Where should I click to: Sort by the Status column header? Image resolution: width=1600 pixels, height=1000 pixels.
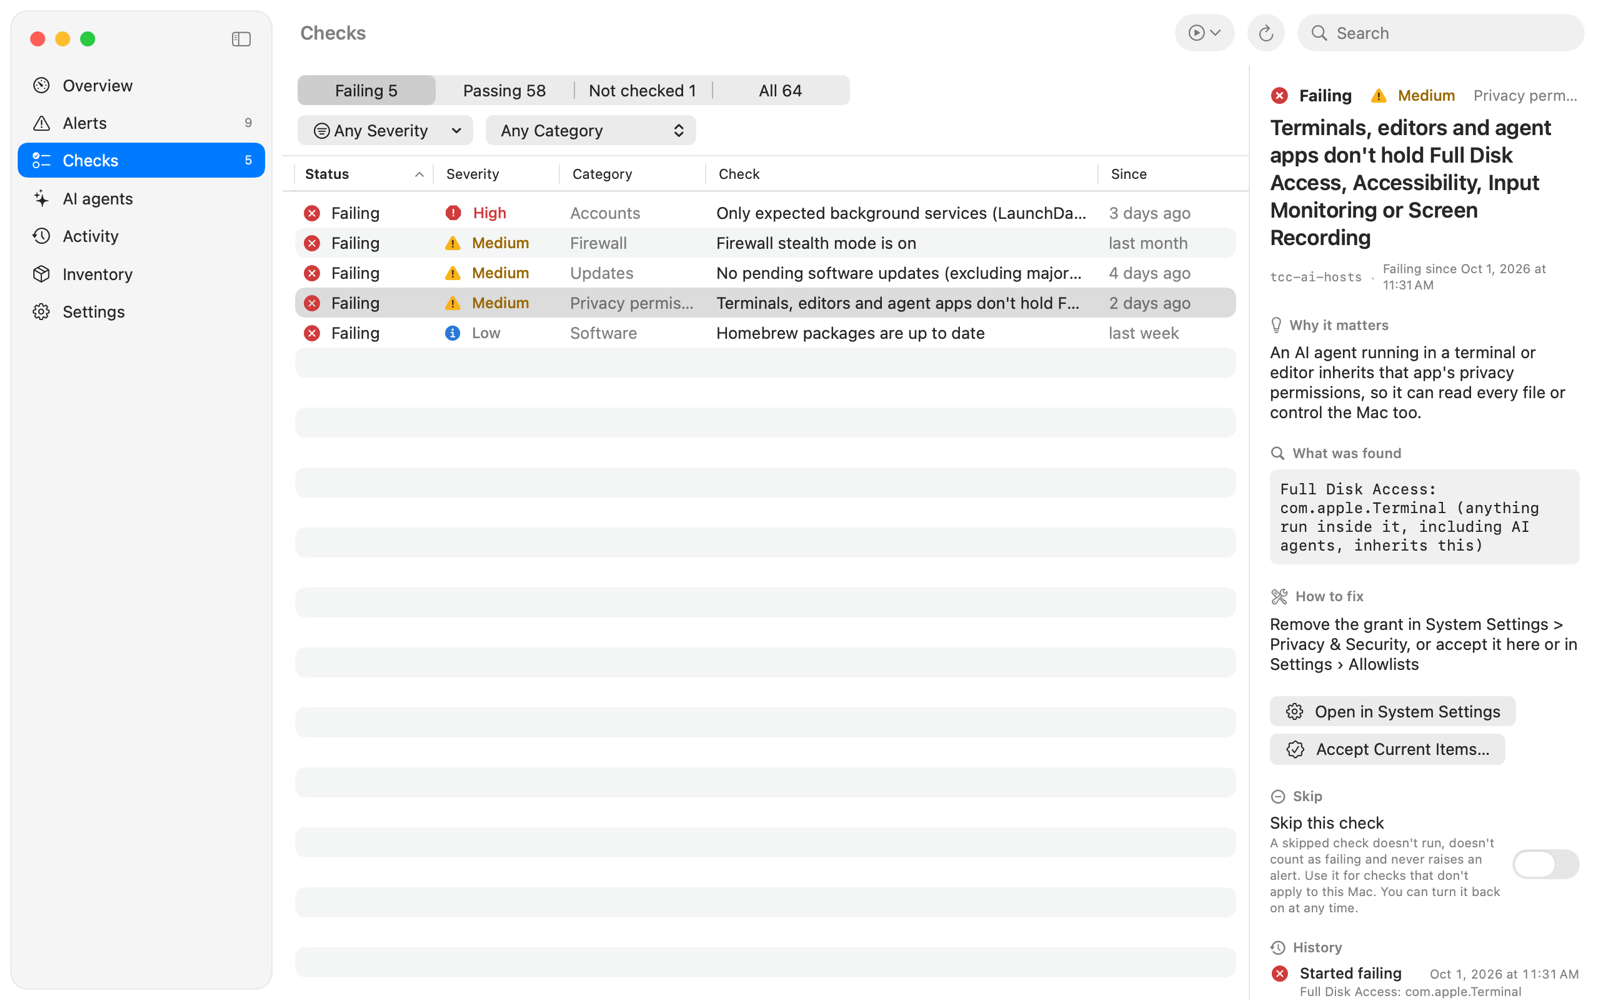pyautogui.click(x=364, y=174)
